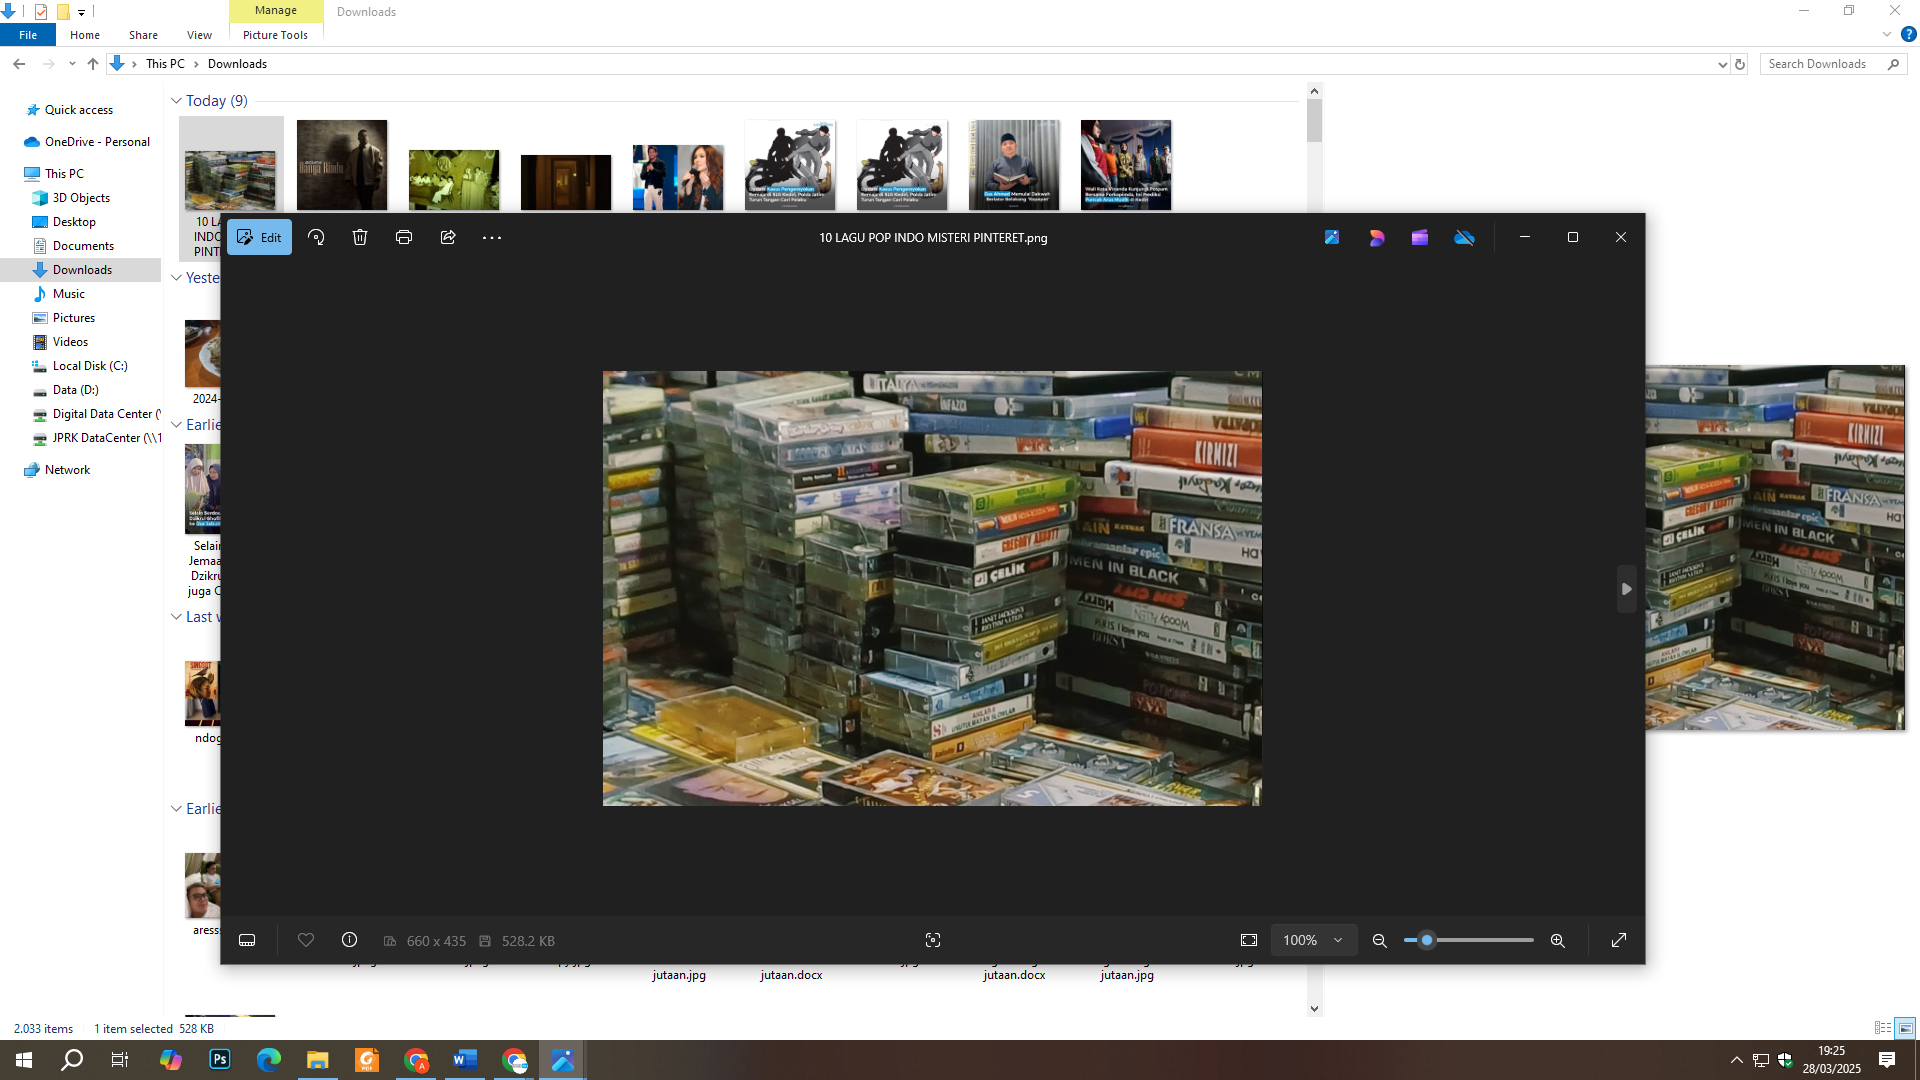Screen dimensions: 1920x1080
Task: Select the man in dark jacket thumbnail
Action: [x=342, y=165]
